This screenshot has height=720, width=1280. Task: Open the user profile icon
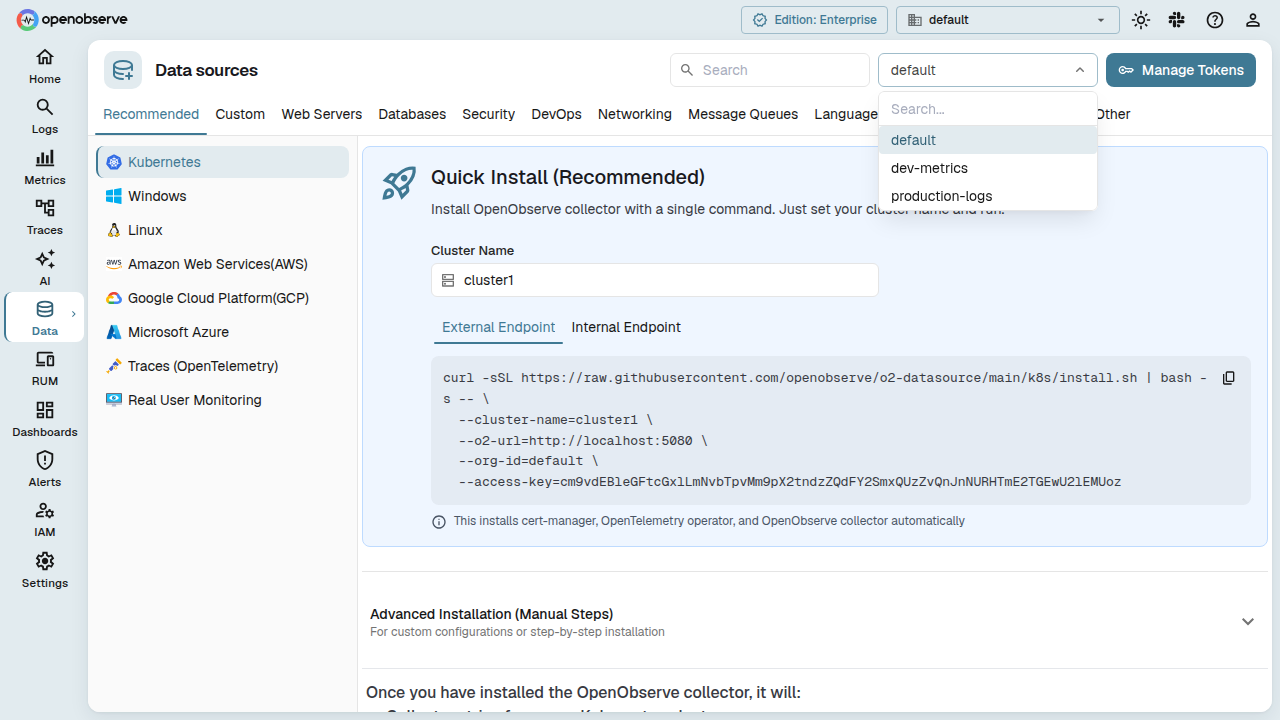(1253, 20)
